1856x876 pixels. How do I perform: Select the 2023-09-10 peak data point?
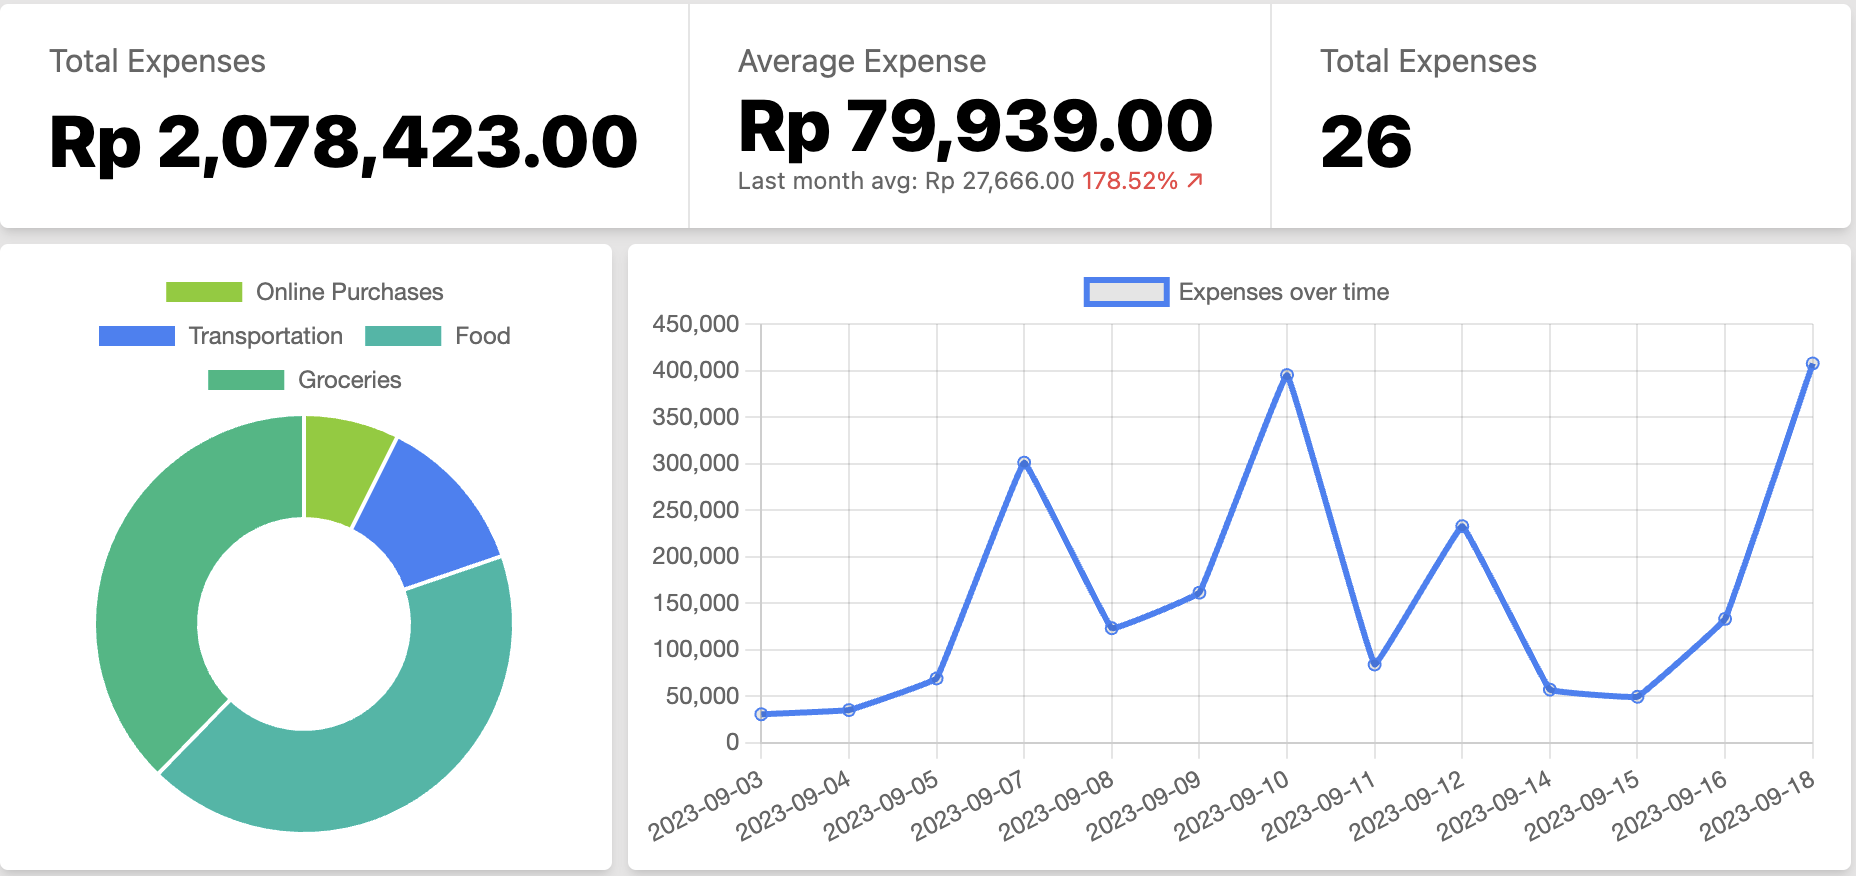coord(1287,375)
